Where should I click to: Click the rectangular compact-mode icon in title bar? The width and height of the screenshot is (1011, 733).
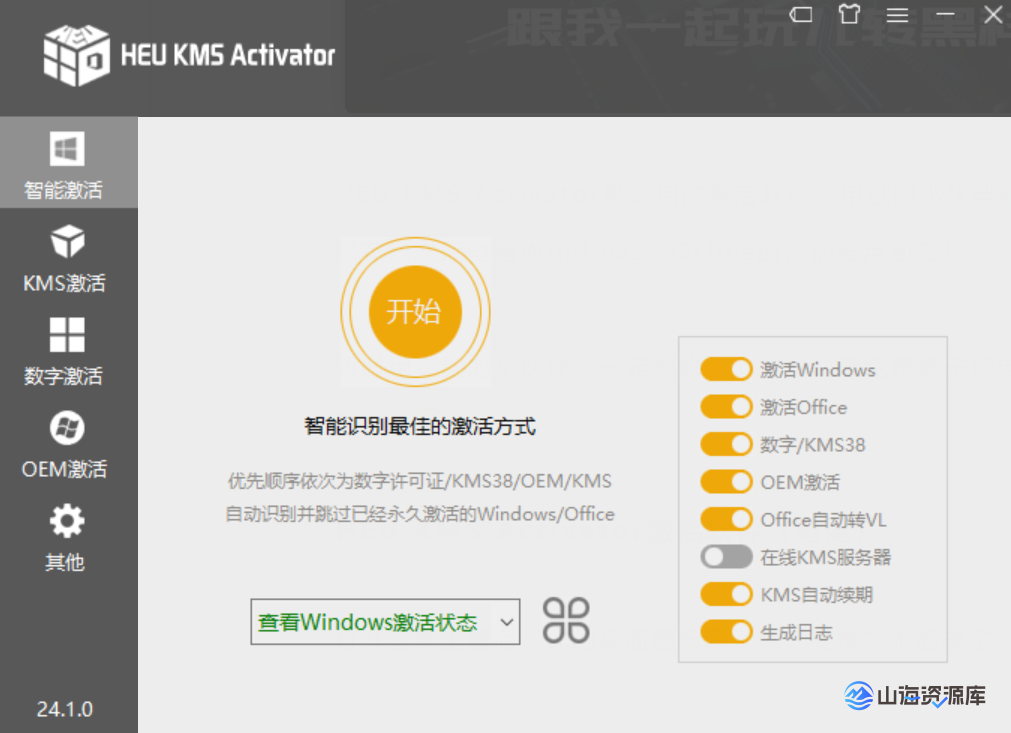pos(801,15)
